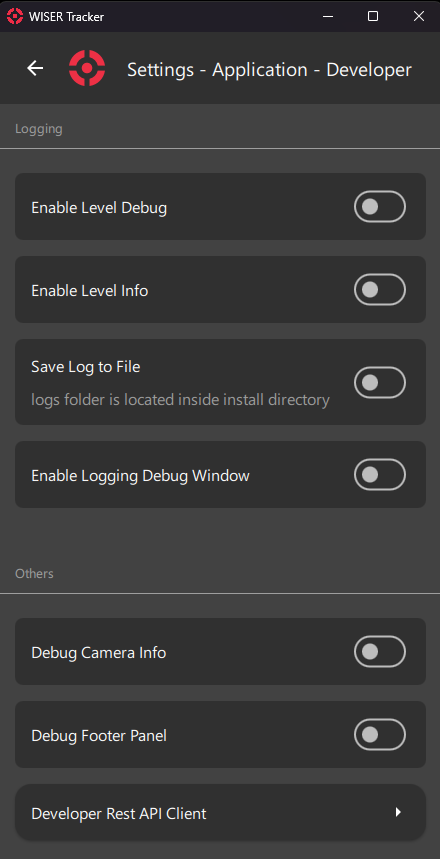Image resolution: width=440 pixels, height=859 pixels.
Task: Toggle the Debug Footer Panel switch
Action: click(380, 735)
